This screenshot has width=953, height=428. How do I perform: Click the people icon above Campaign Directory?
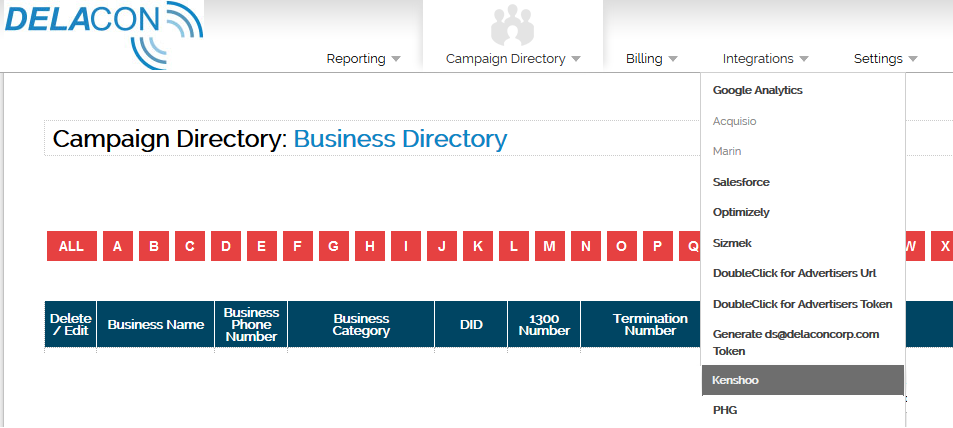tap(512, 25)
